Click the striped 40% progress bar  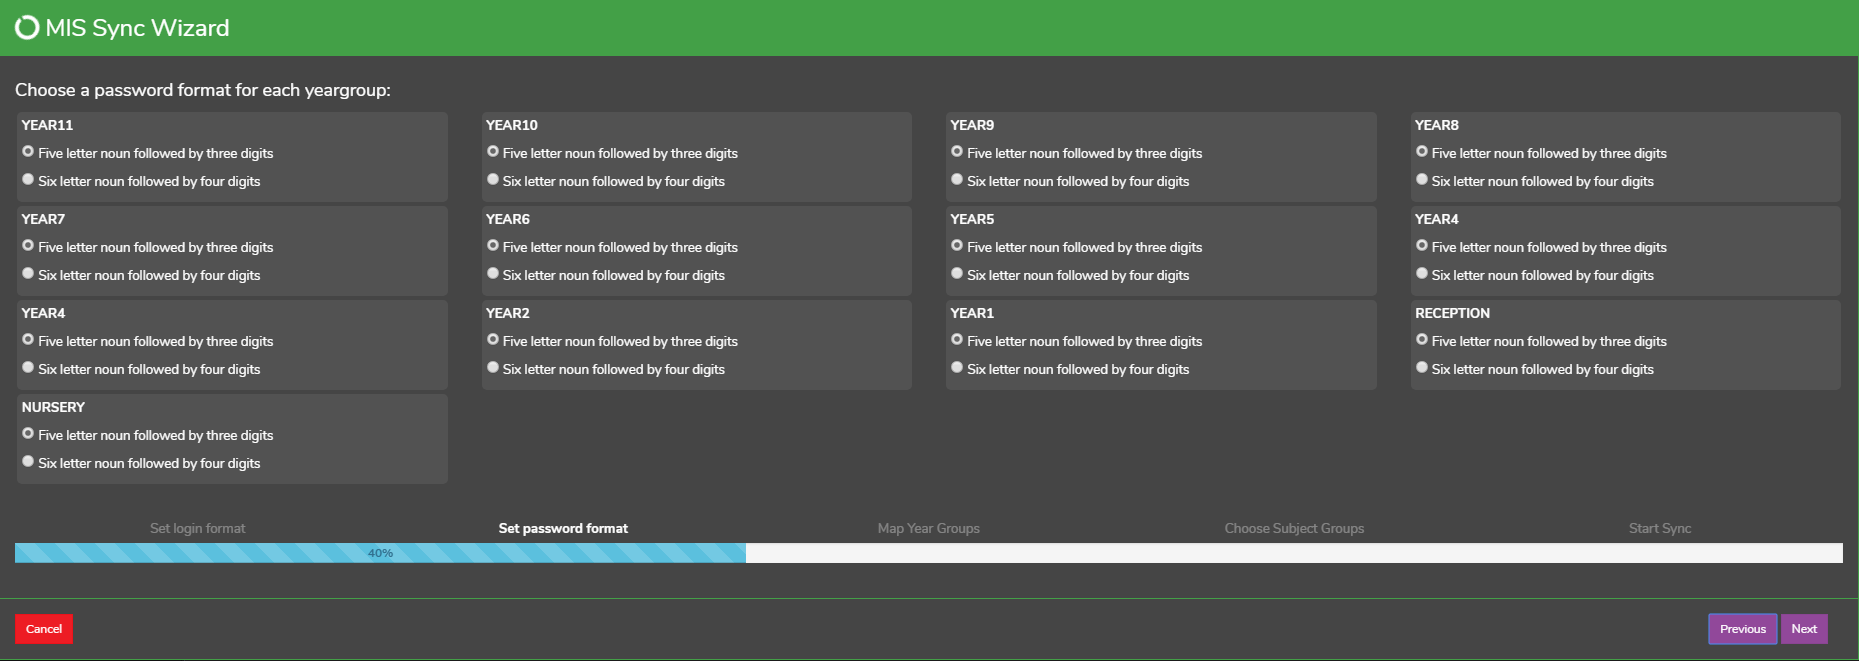[380, 553]
